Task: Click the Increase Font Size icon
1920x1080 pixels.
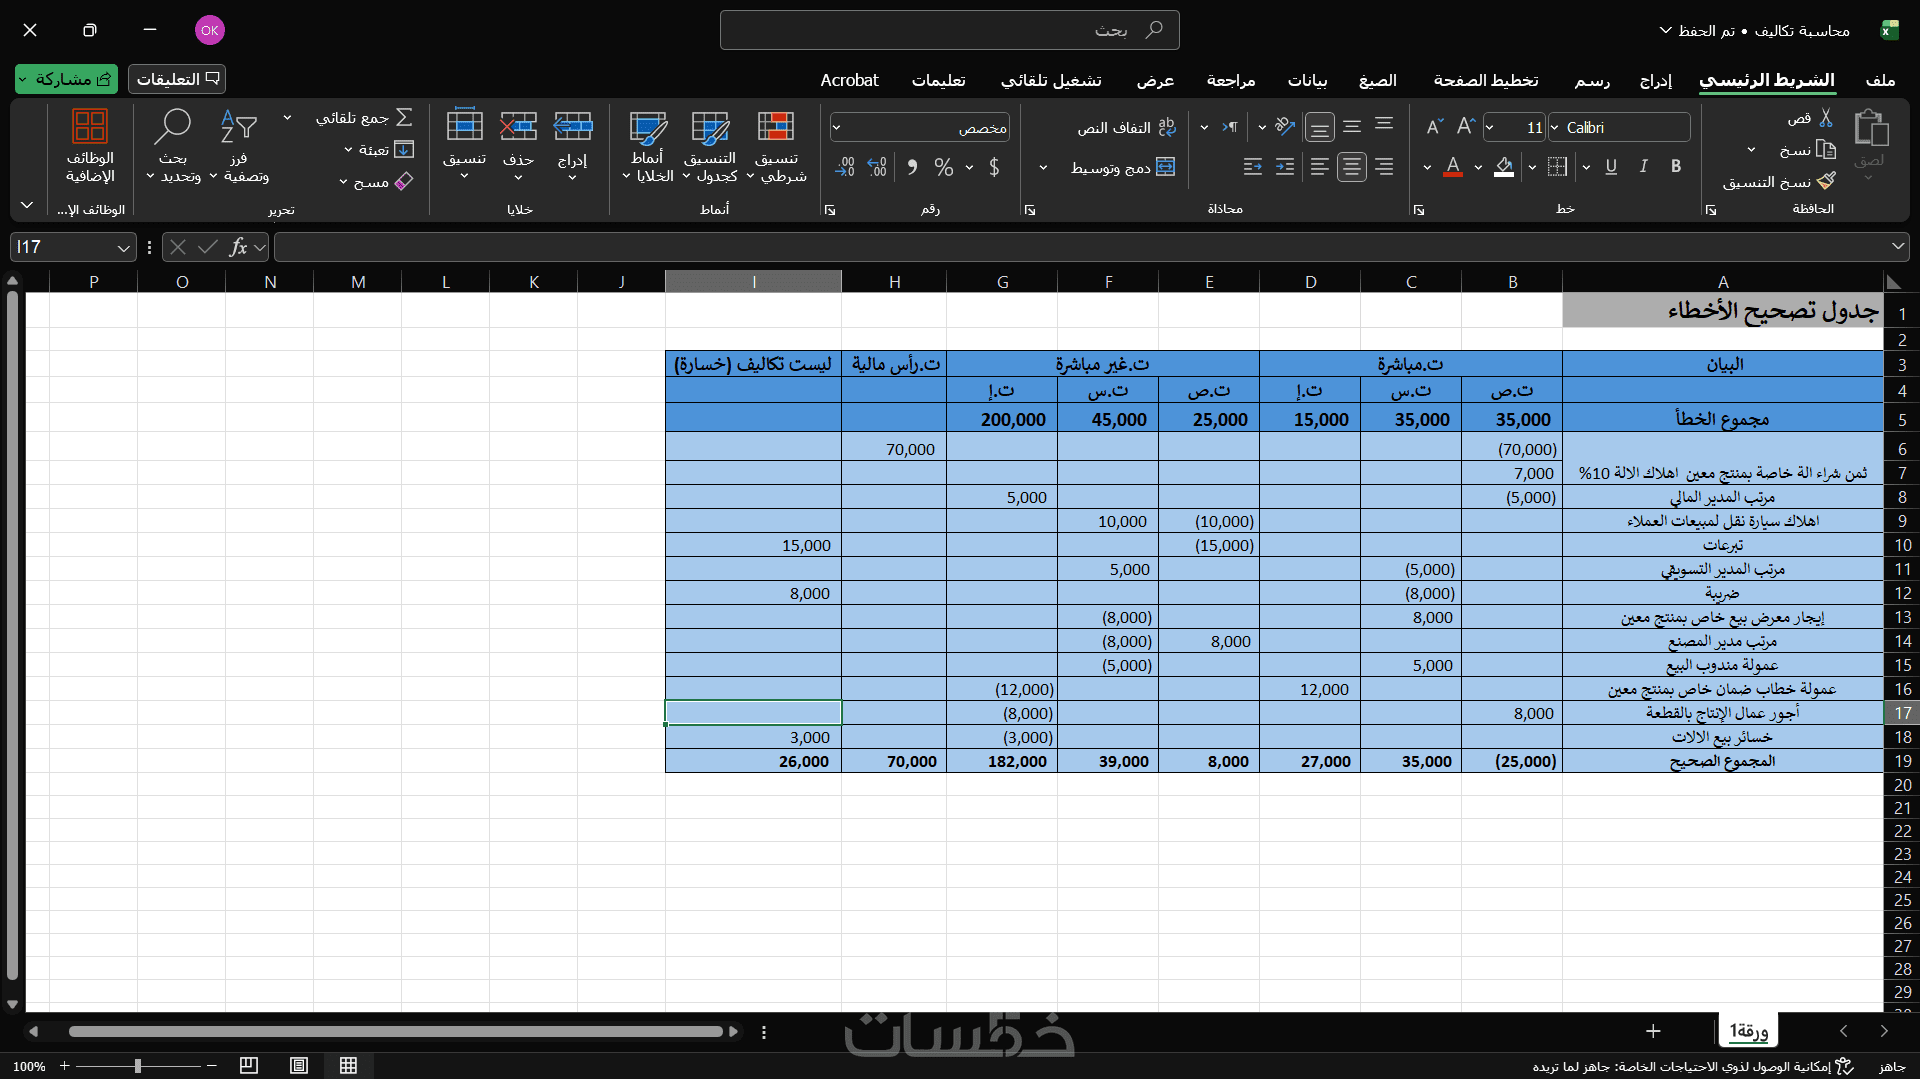Action: click(1466, 127)
